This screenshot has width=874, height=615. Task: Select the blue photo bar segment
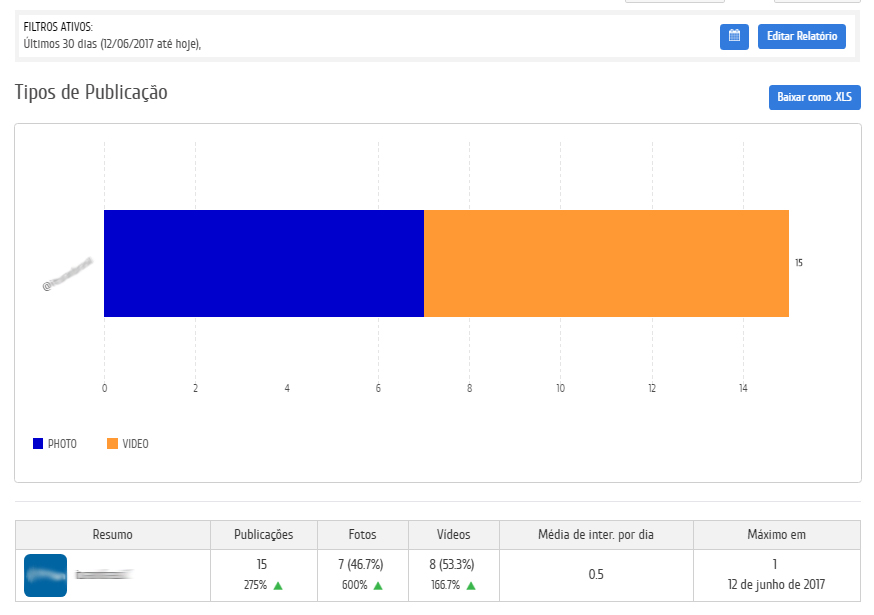click(x=264, y=263)
